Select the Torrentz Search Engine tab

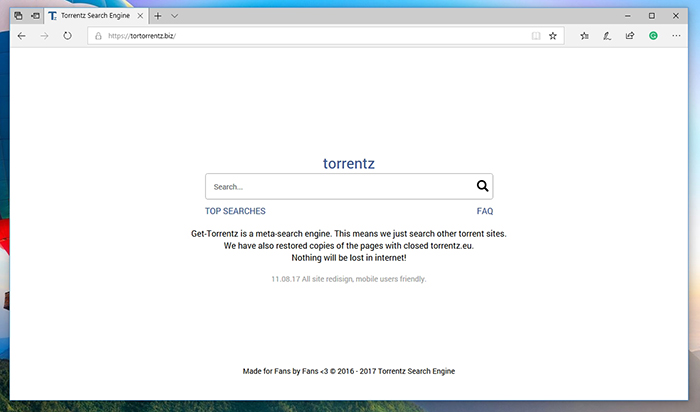[x=95, y=16]
